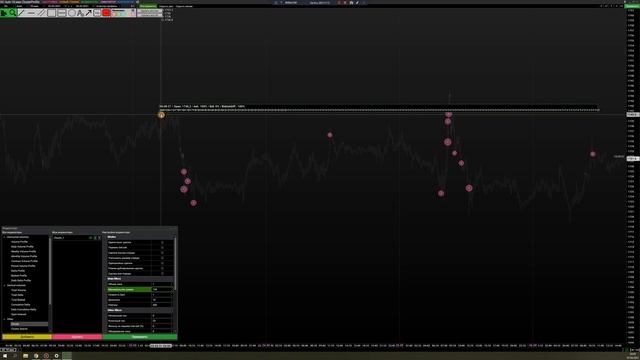Viewport: 640px width, 360px height.
Task: Select Tick Delta indicator
Action: click(18, 295)
